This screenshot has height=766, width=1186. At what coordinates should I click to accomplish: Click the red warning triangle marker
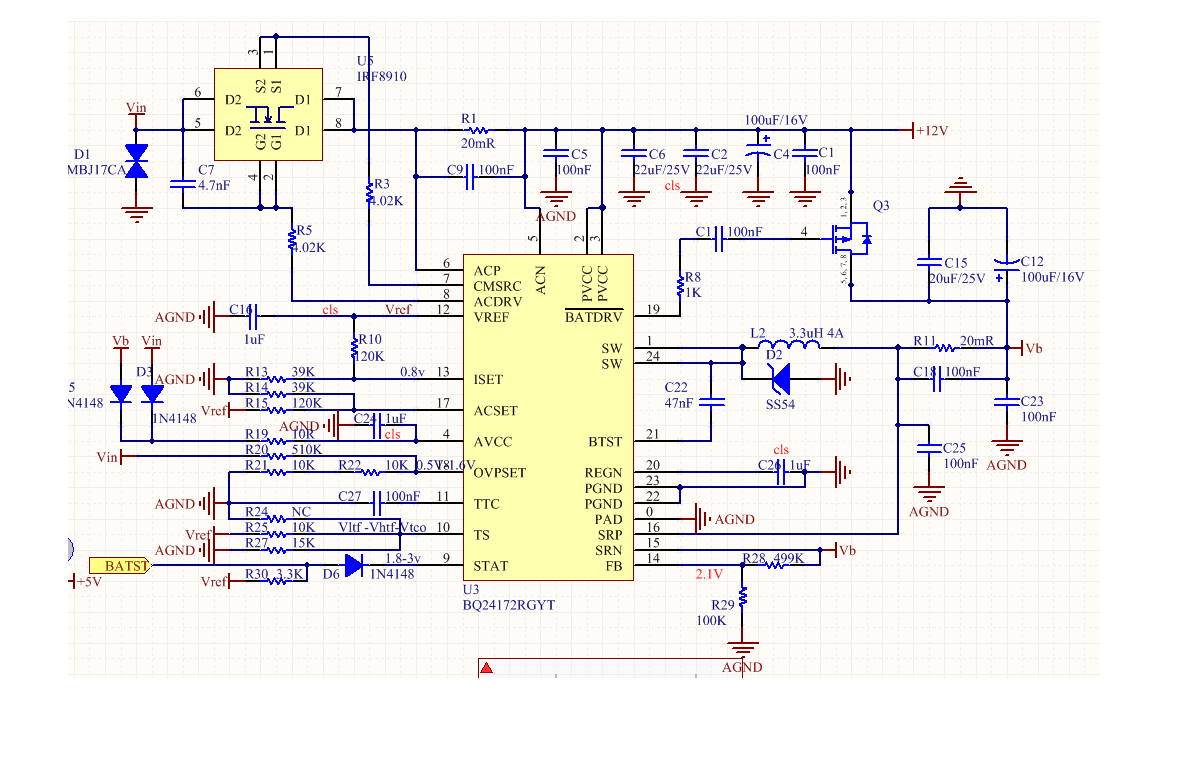487,668
